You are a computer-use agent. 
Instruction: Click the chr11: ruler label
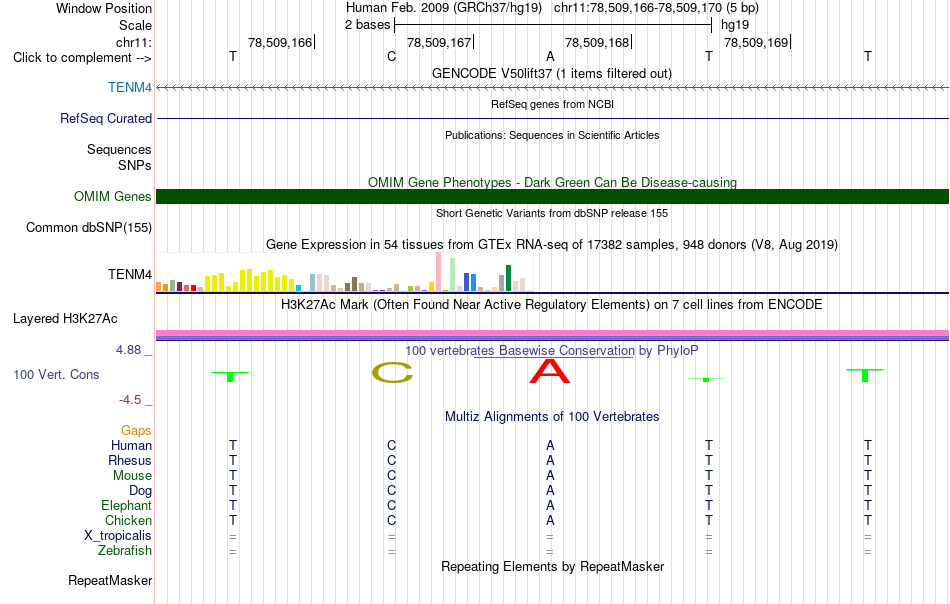(x=133, y=42)
